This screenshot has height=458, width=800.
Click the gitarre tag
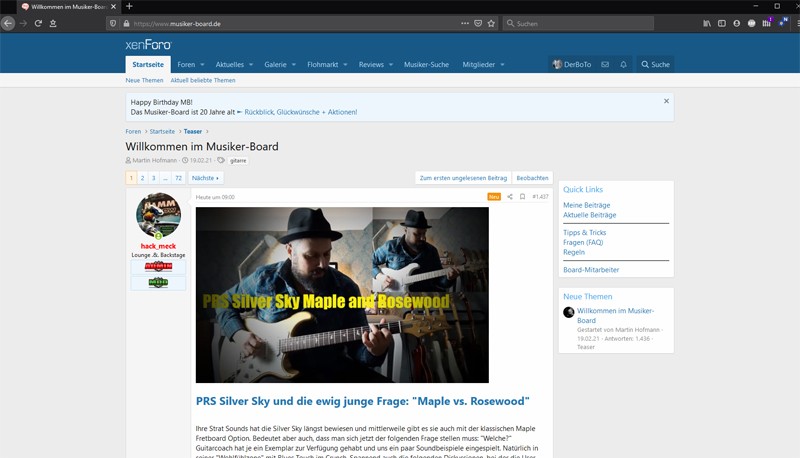pos(238,160)
